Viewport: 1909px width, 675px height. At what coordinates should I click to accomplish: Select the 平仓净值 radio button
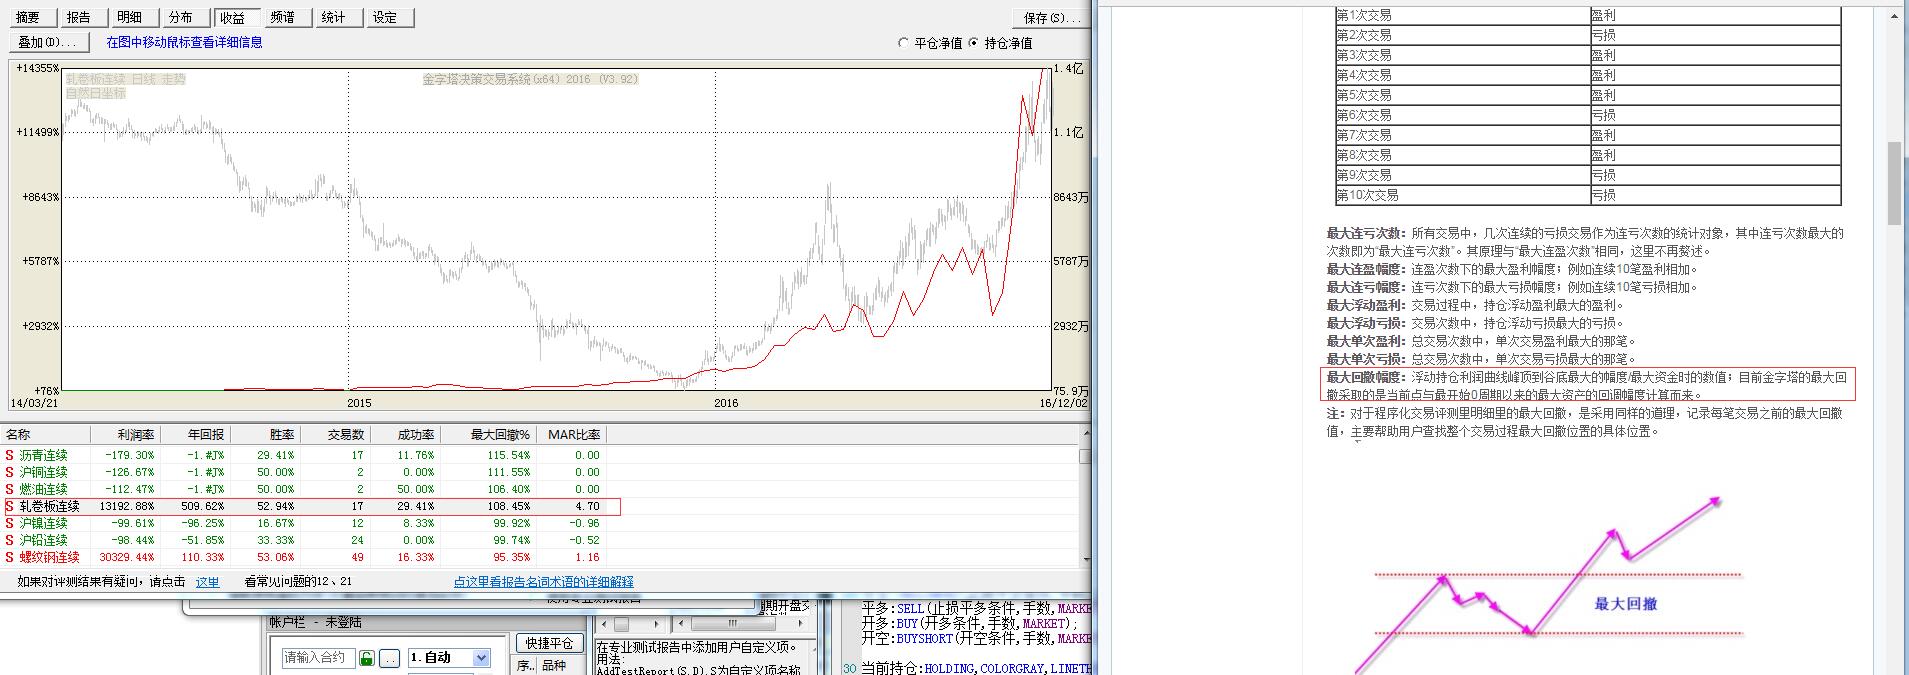pyautogui.click(x=904, y=43)
